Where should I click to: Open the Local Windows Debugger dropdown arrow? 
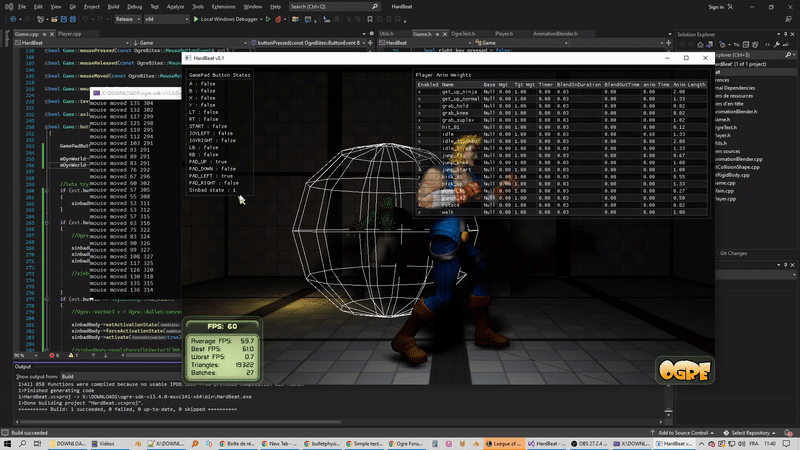(x=261, y=19)
